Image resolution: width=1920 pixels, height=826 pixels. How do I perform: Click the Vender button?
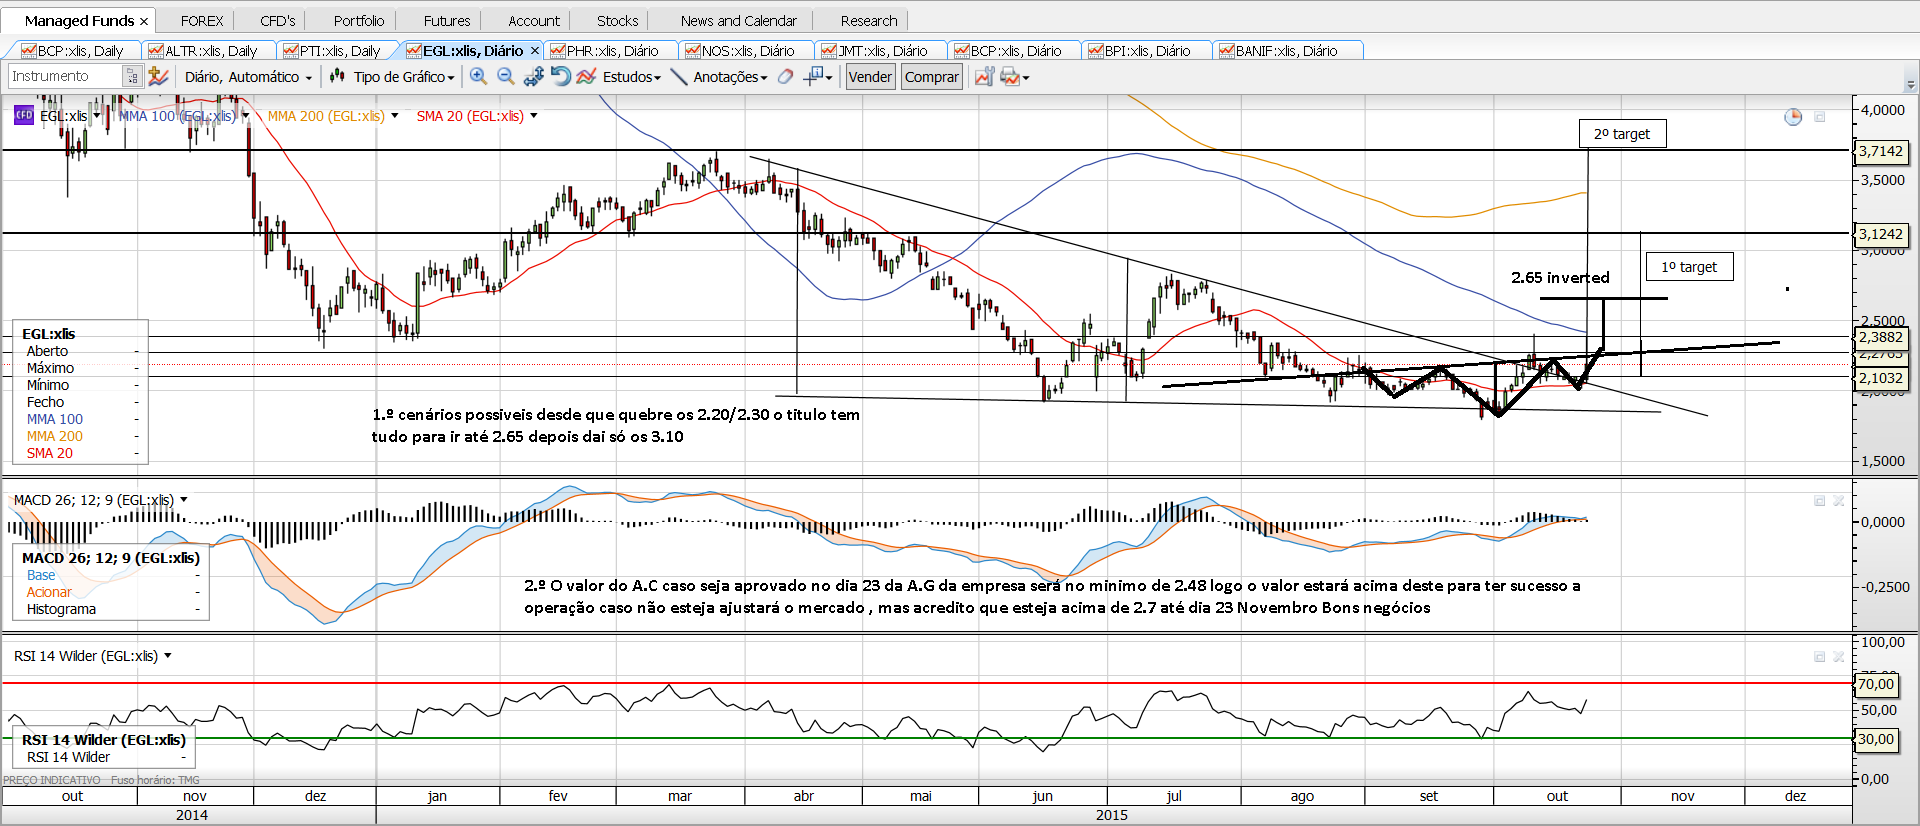(870, 77)
